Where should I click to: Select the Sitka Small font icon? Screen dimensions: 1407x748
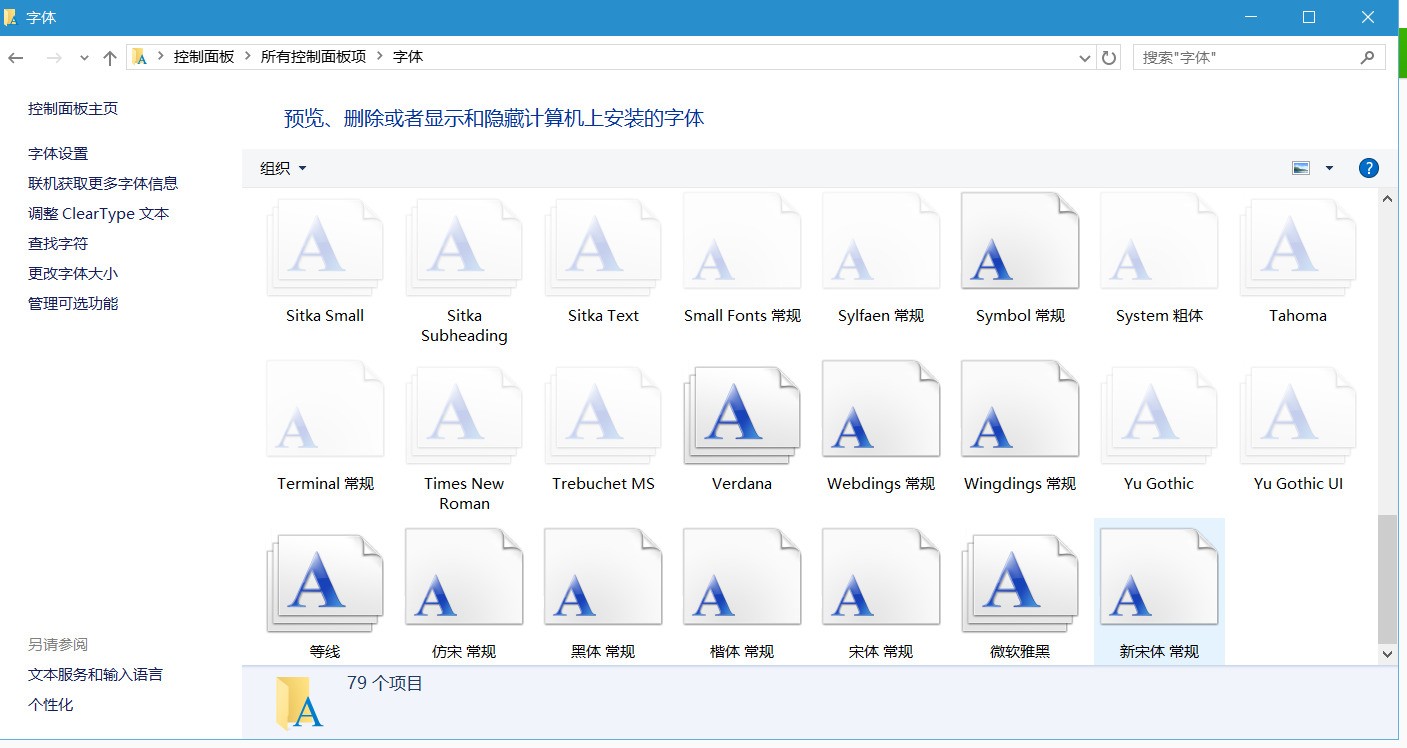[325, 247]
